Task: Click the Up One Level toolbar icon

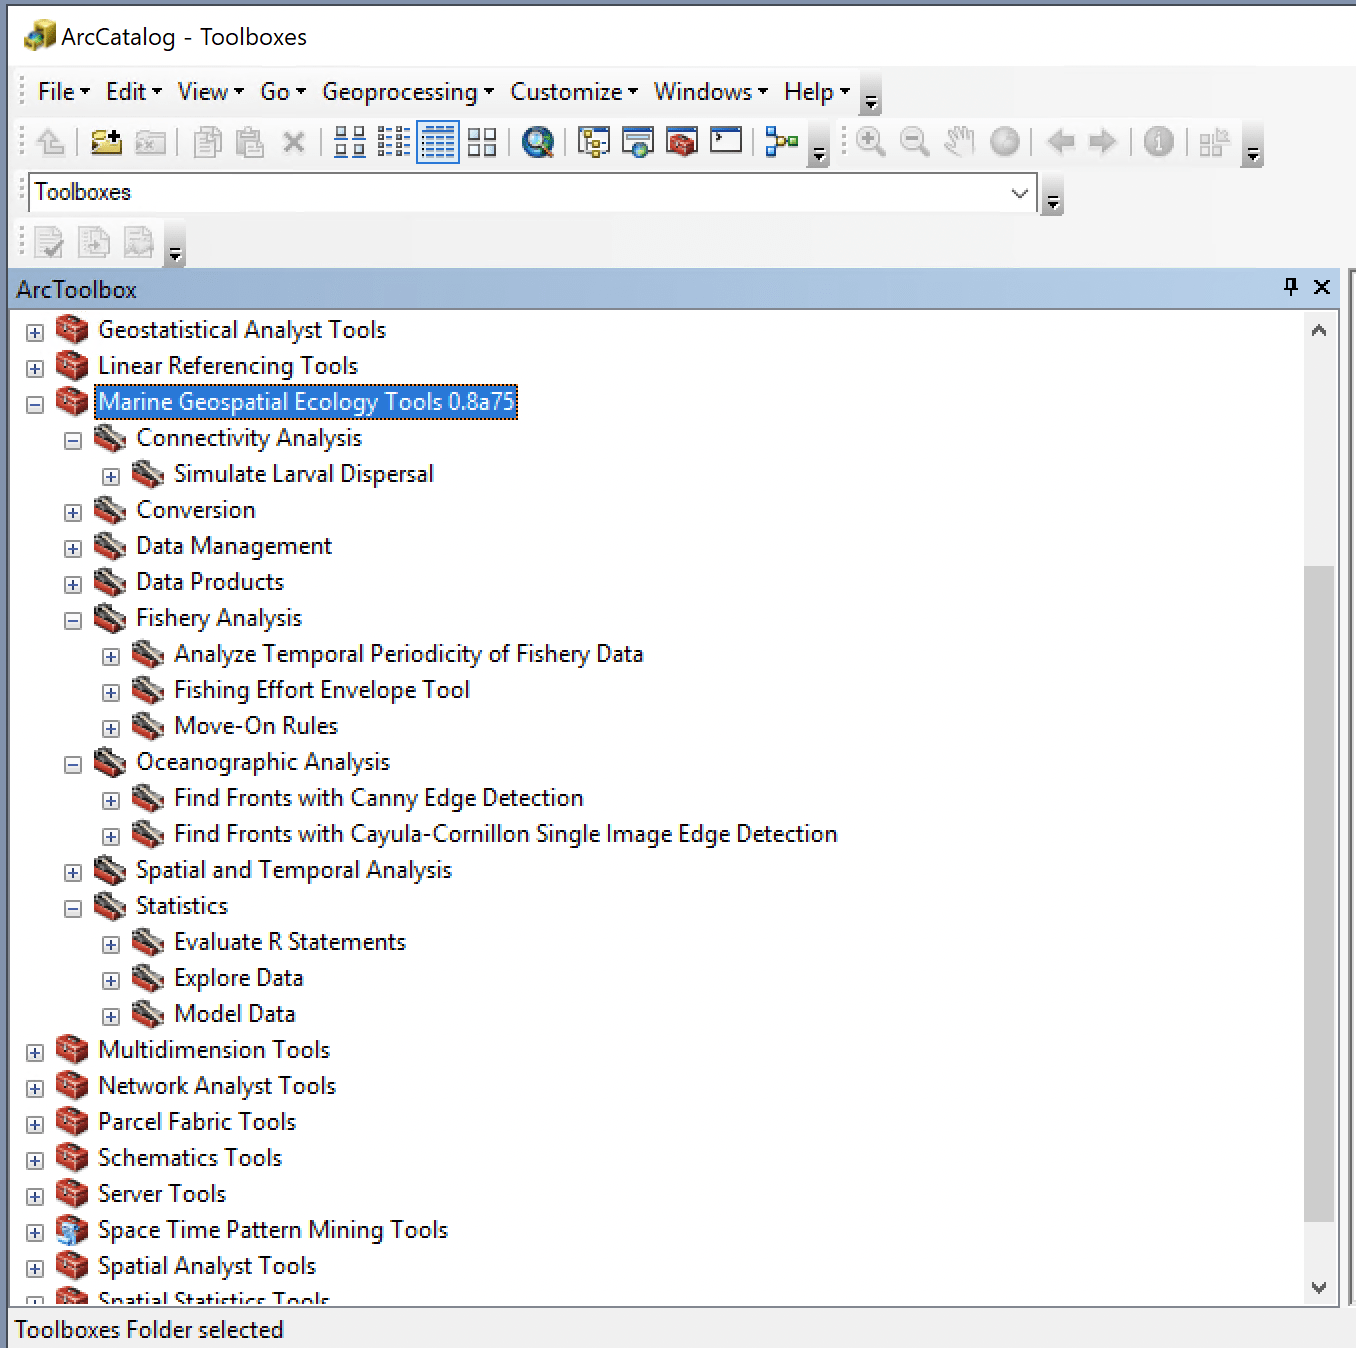Action: click(50, 142)
